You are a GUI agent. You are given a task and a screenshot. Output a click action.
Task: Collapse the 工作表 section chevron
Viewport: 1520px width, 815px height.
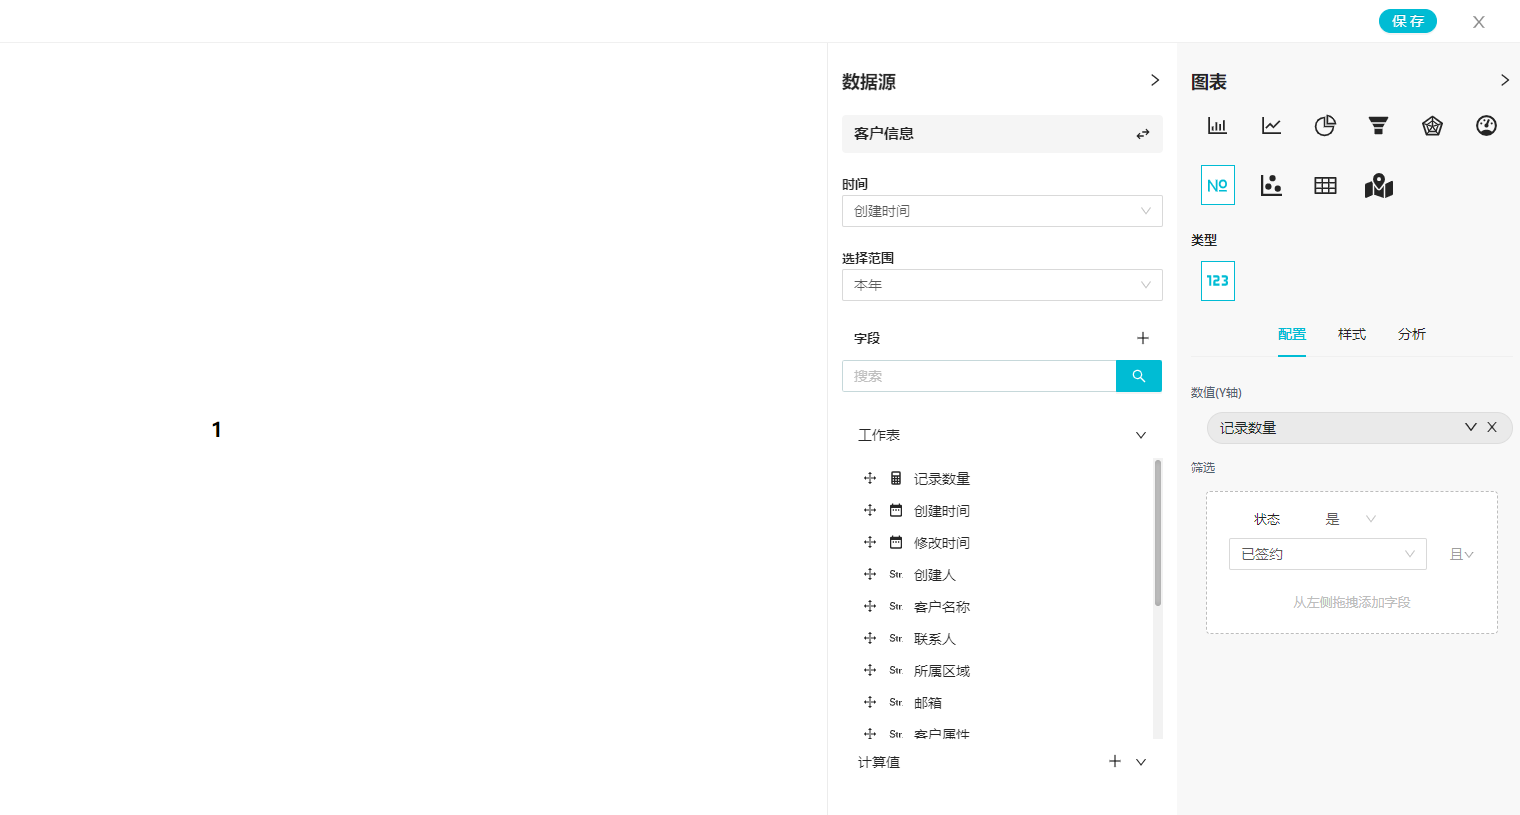(1141, 435)
